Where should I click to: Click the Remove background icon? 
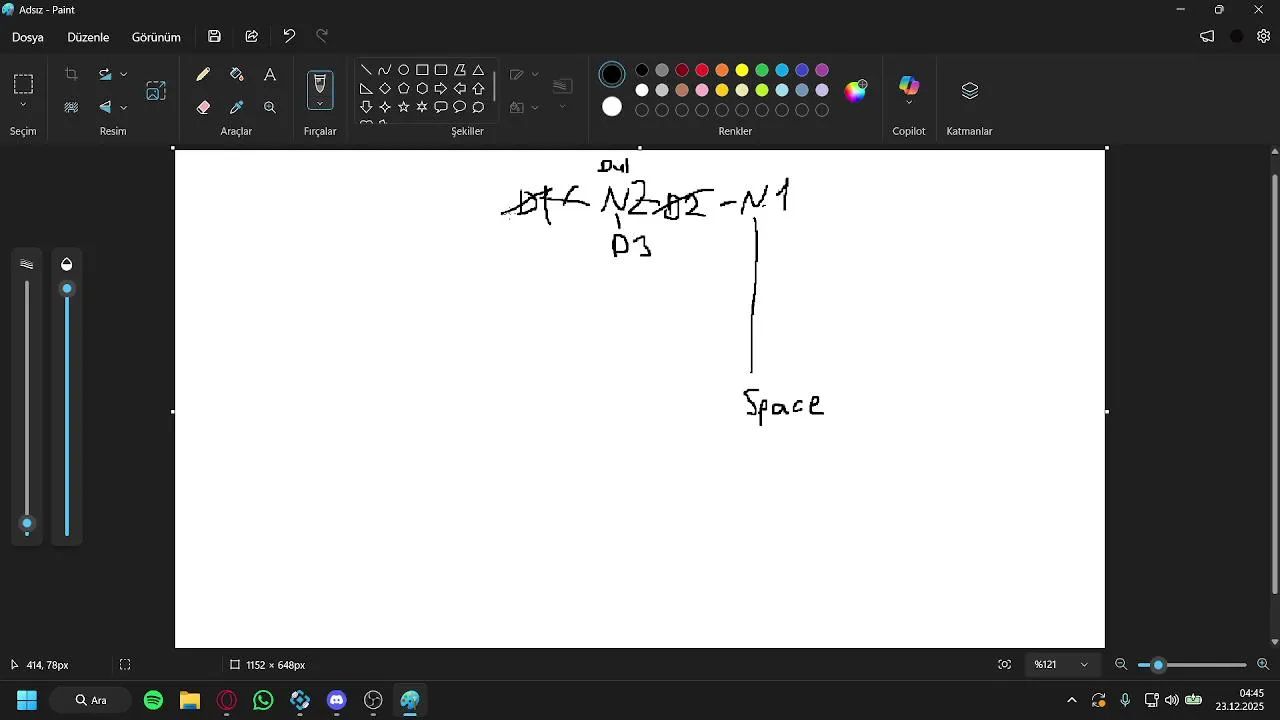(71, 107)
